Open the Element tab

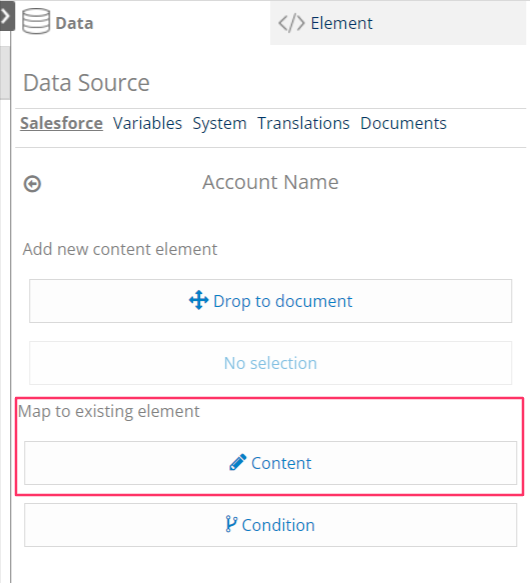point(398,23)
